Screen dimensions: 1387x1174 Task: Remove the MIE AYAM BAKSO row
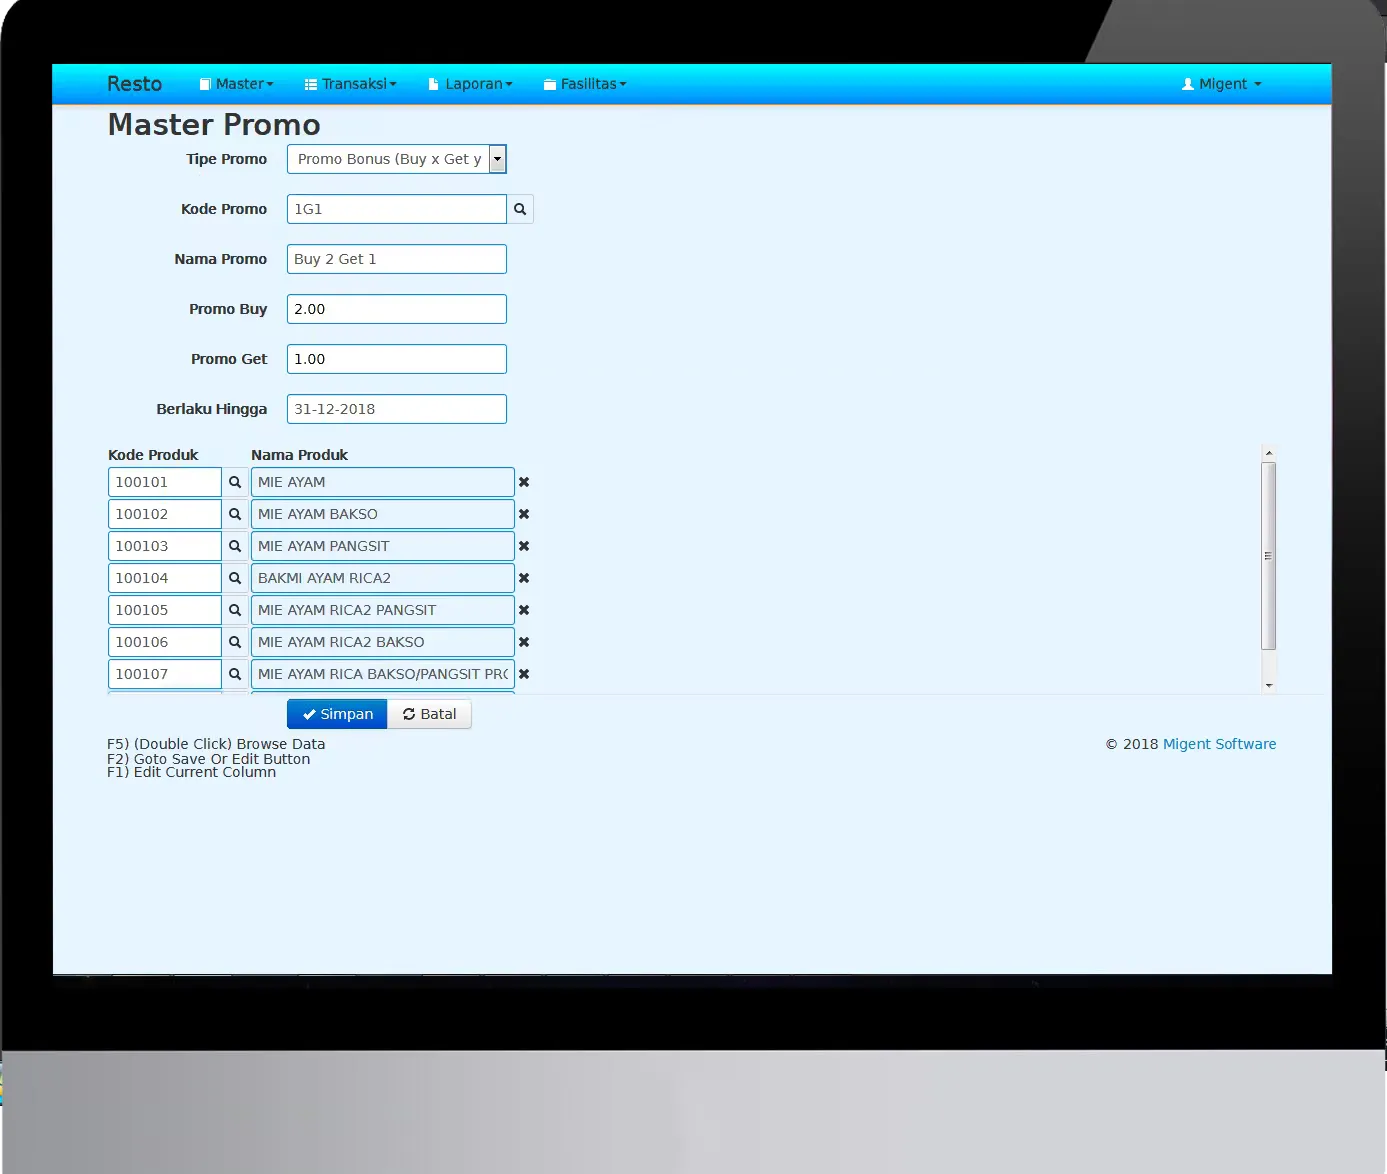click(x=524, y=514)
